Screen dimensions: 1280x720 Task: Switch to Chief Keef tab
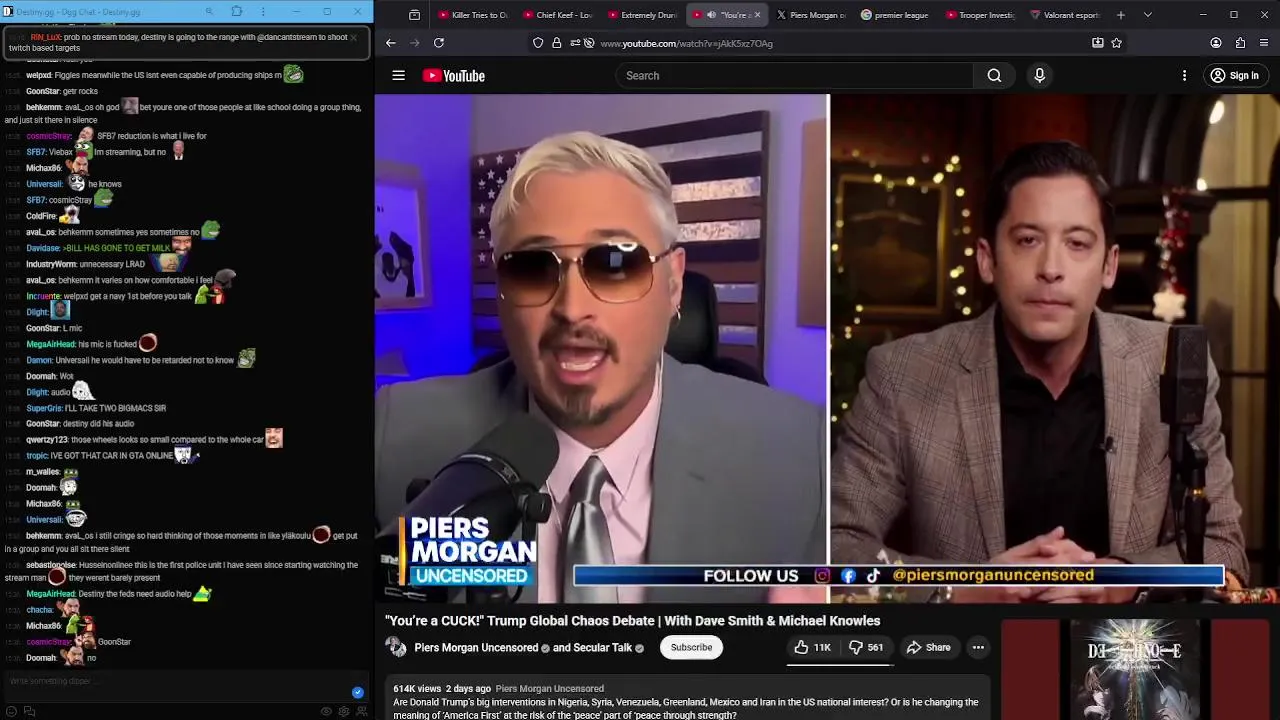click(558, 15)
